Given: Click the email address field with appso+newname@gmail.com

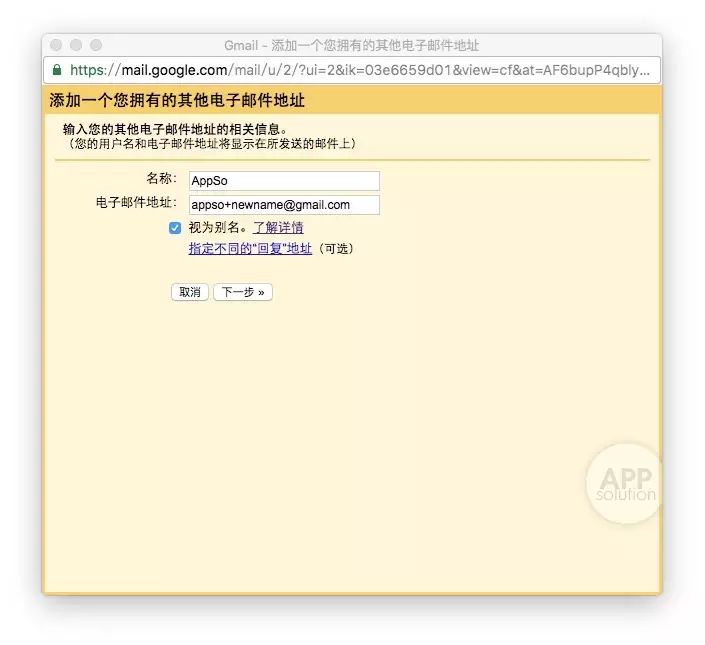Looking at the screenshot, I should point(284,205).
